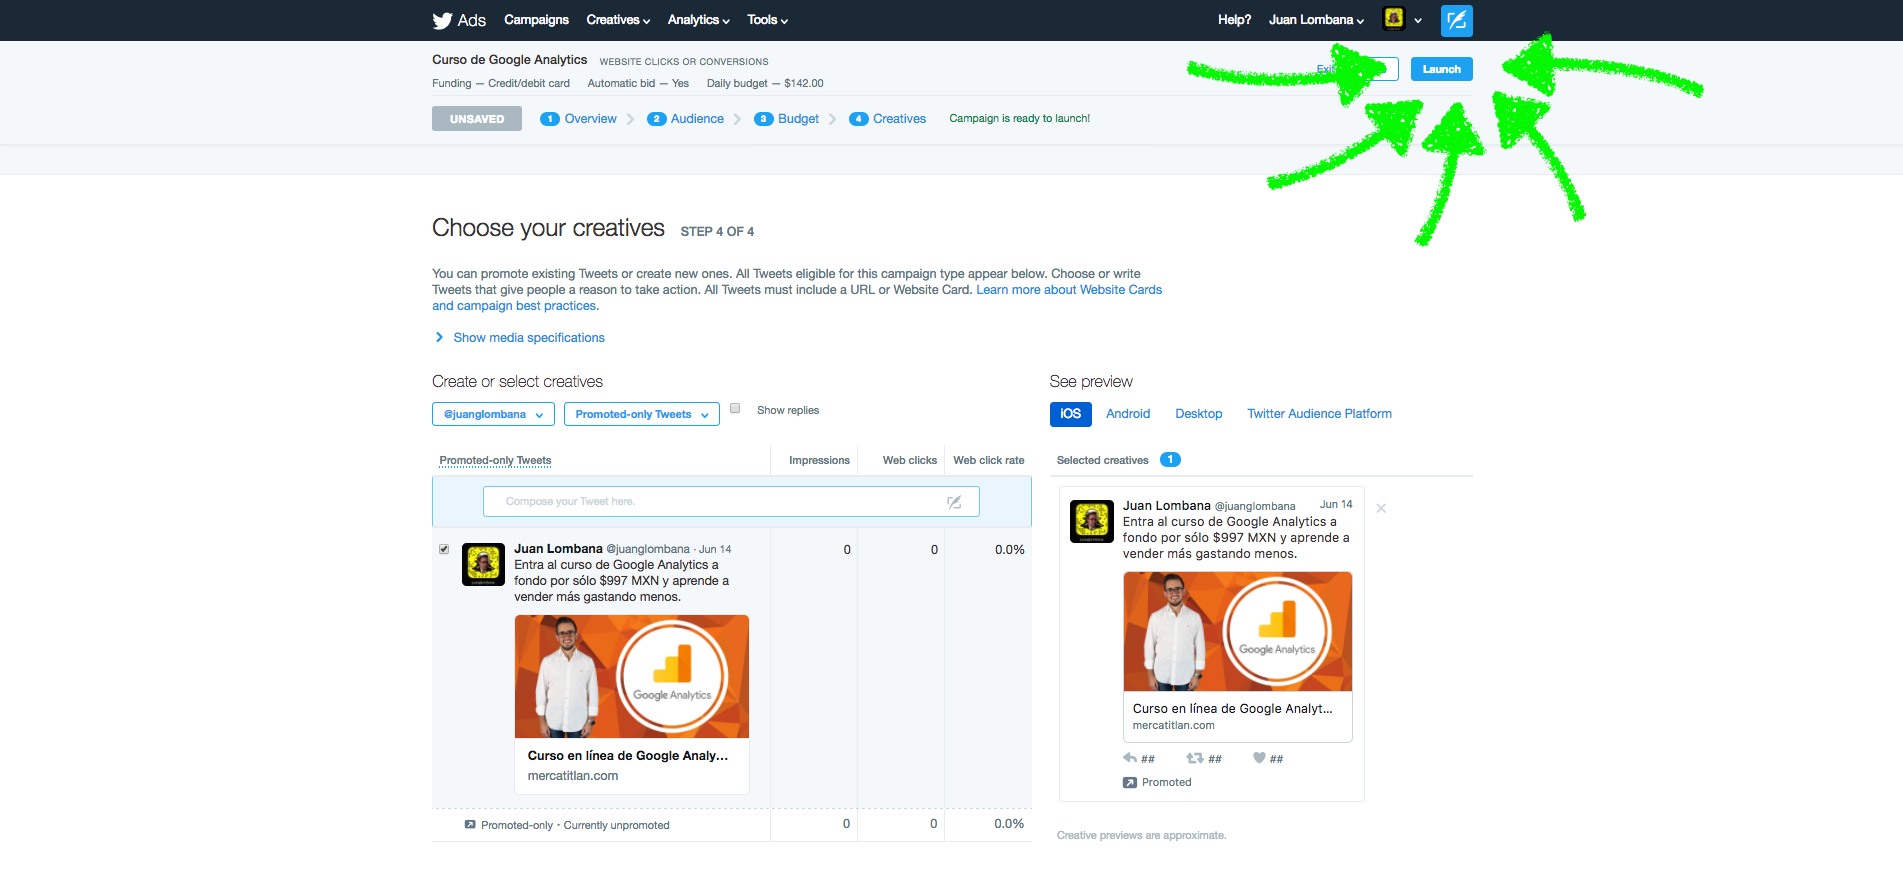Click the Compose your Tweet here field
The width and height of the screenshot is (1903, 883).
pyautogui.click(x=731, y=502)
